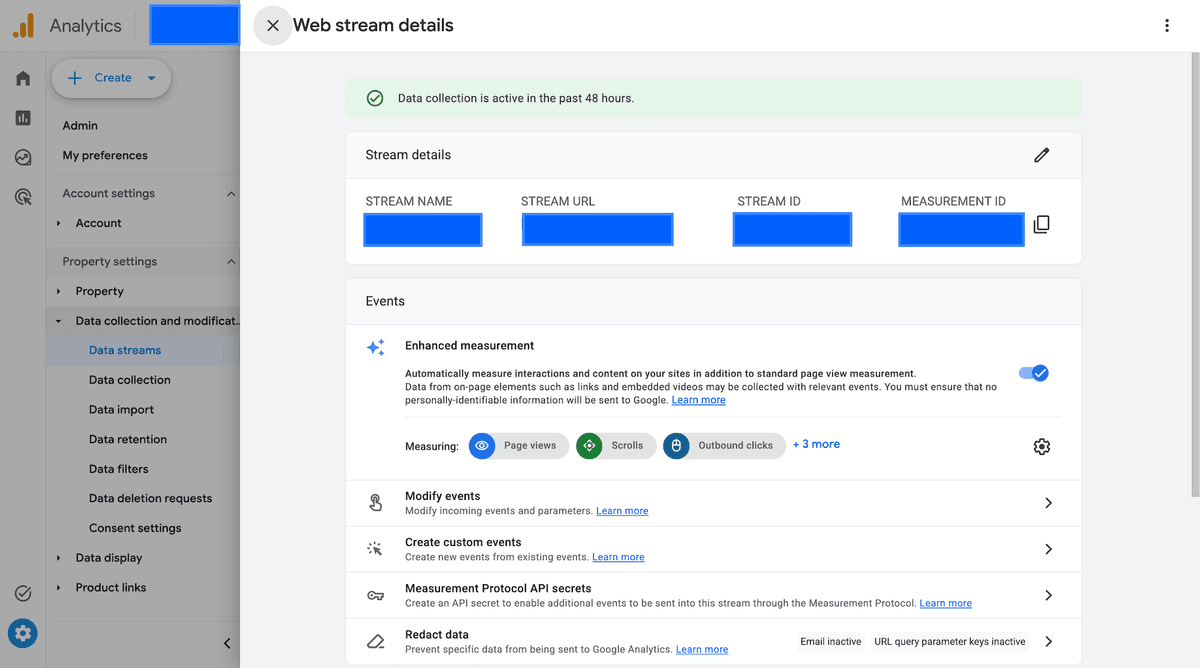The width and height of the screenshot is (1200, 668).
Task: Open Admin gear icon at bottom left
Action: [23, 633]
